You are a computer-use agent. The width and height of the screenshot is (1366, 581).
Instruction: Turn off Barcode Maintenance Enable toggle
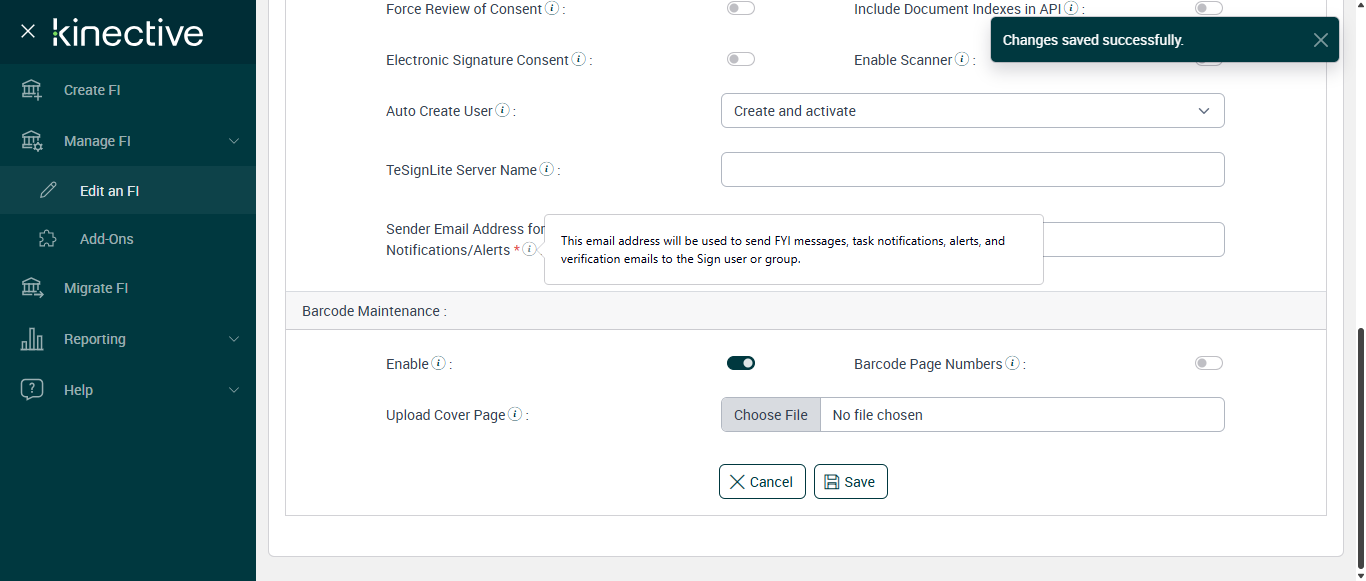(741, 363)
